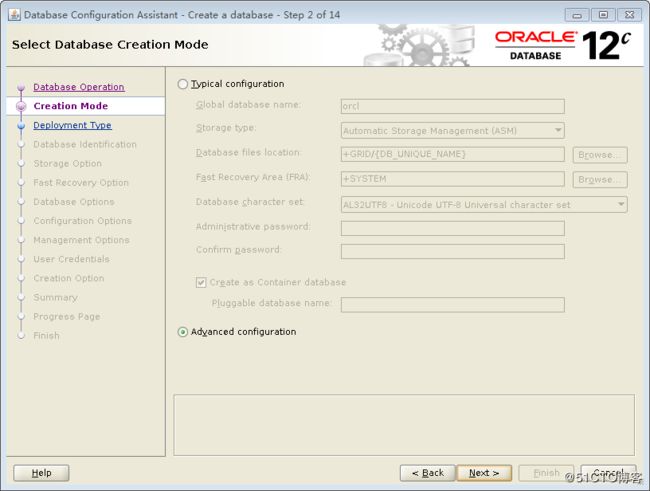The width and height of the screenshot is (650, 491).
Task: Select the Advanced configuration radio button
Action: pyautogui.click(x=182, y=332)
